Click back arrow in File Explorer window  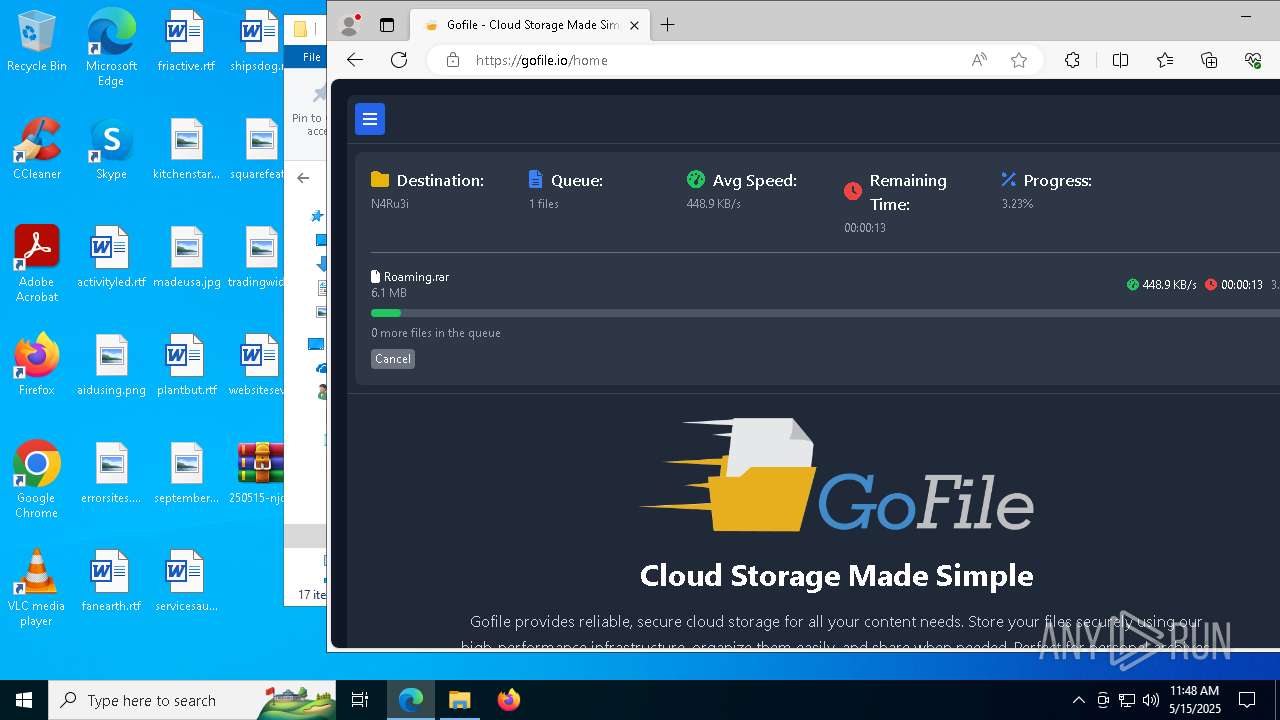(303, 178)
